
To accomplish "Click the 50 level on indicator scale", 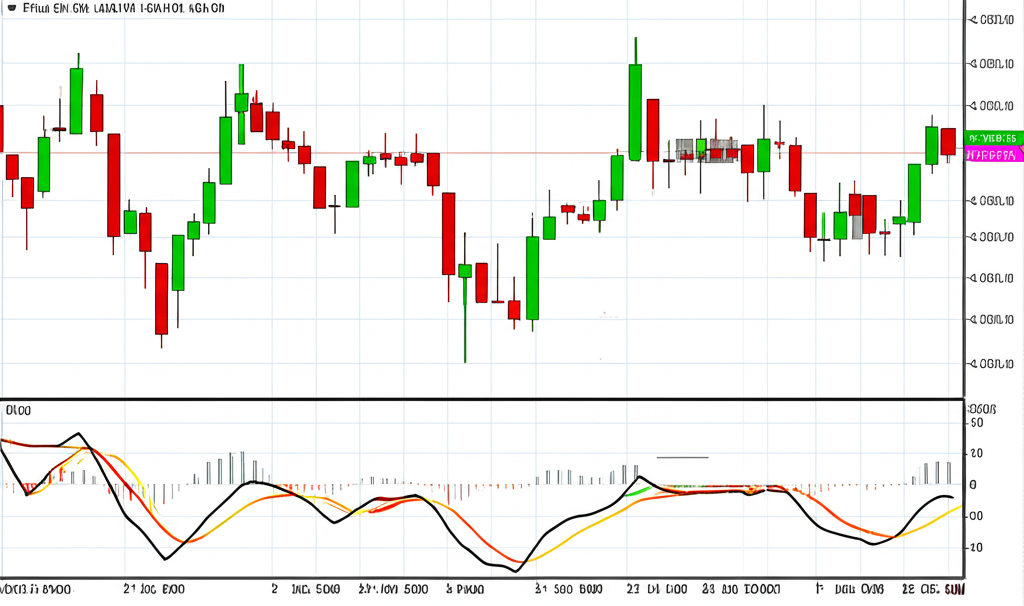I will click(977, 423).
